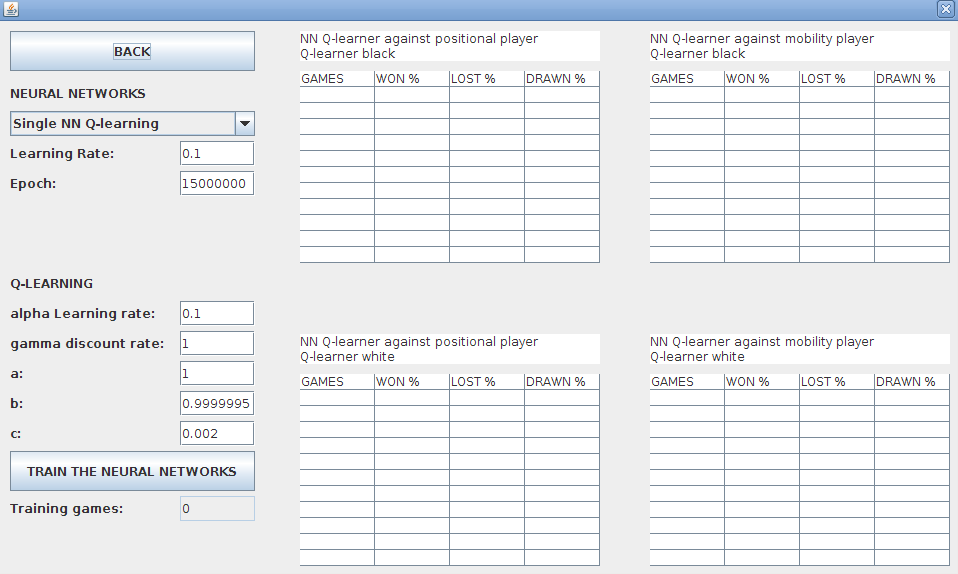
Task: Click mobility player Q-learner white title
Action: pyautogui.click(x=800, y=349)
